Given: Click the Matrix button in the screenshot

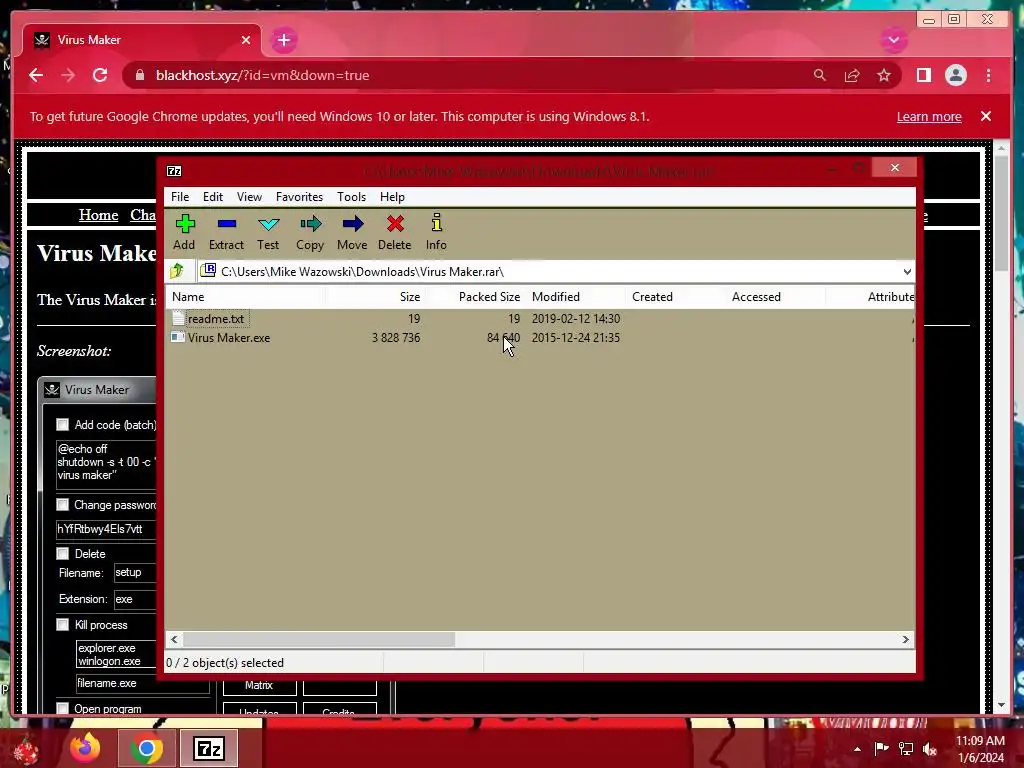Looking at the screenshot, I should [259, 686].
